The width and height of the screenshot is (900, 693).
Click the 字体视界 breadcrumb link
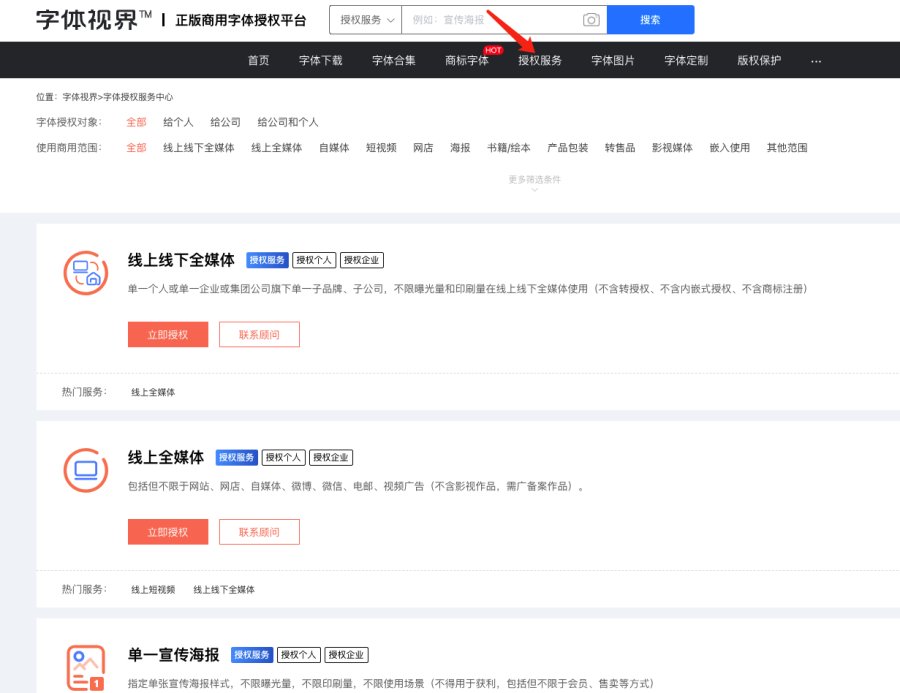pos(79,97)
